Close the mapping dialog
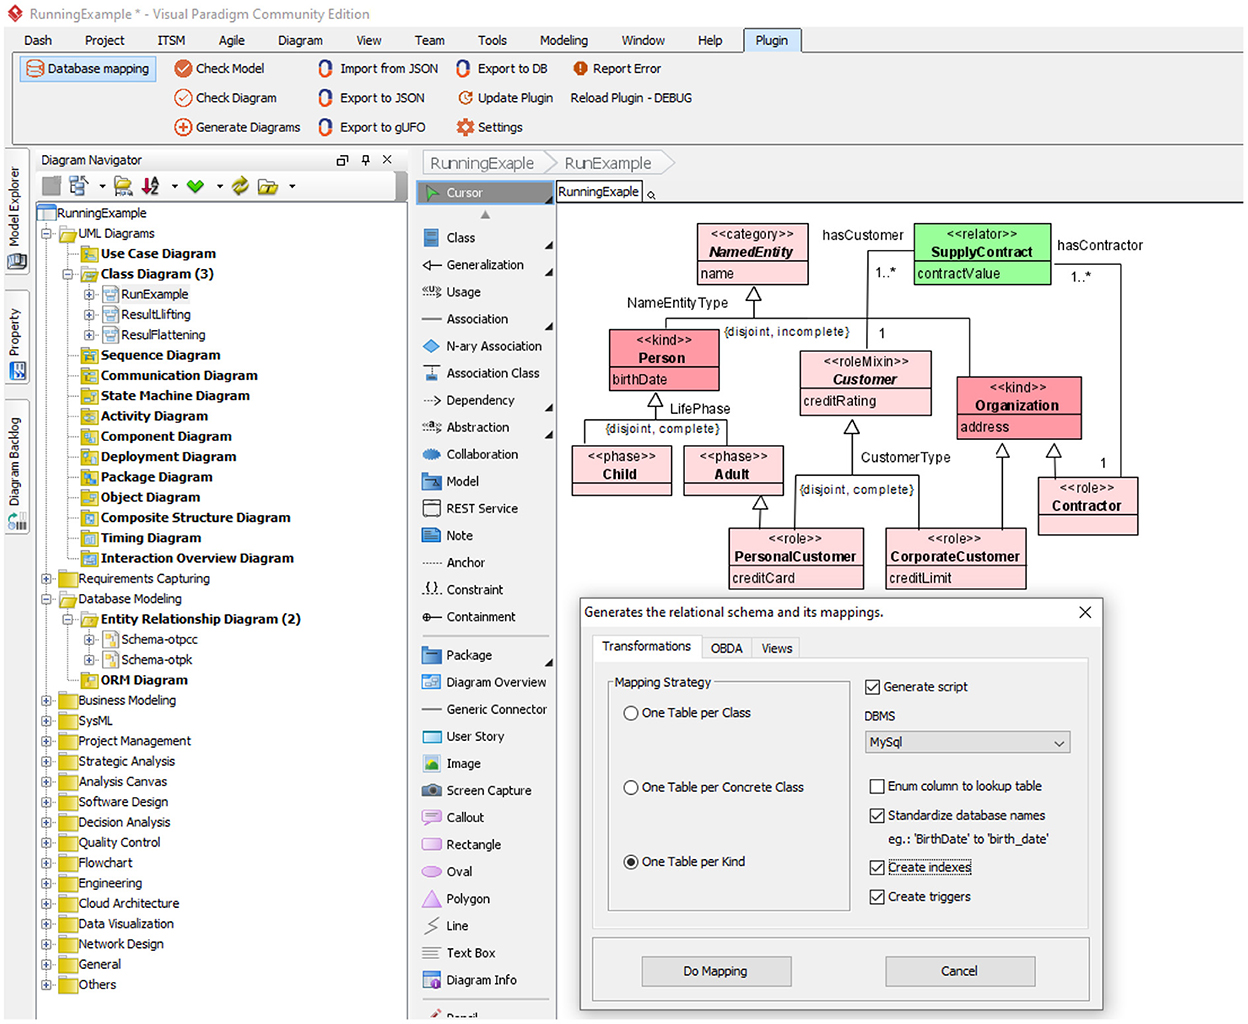 tap(1085, 612)
